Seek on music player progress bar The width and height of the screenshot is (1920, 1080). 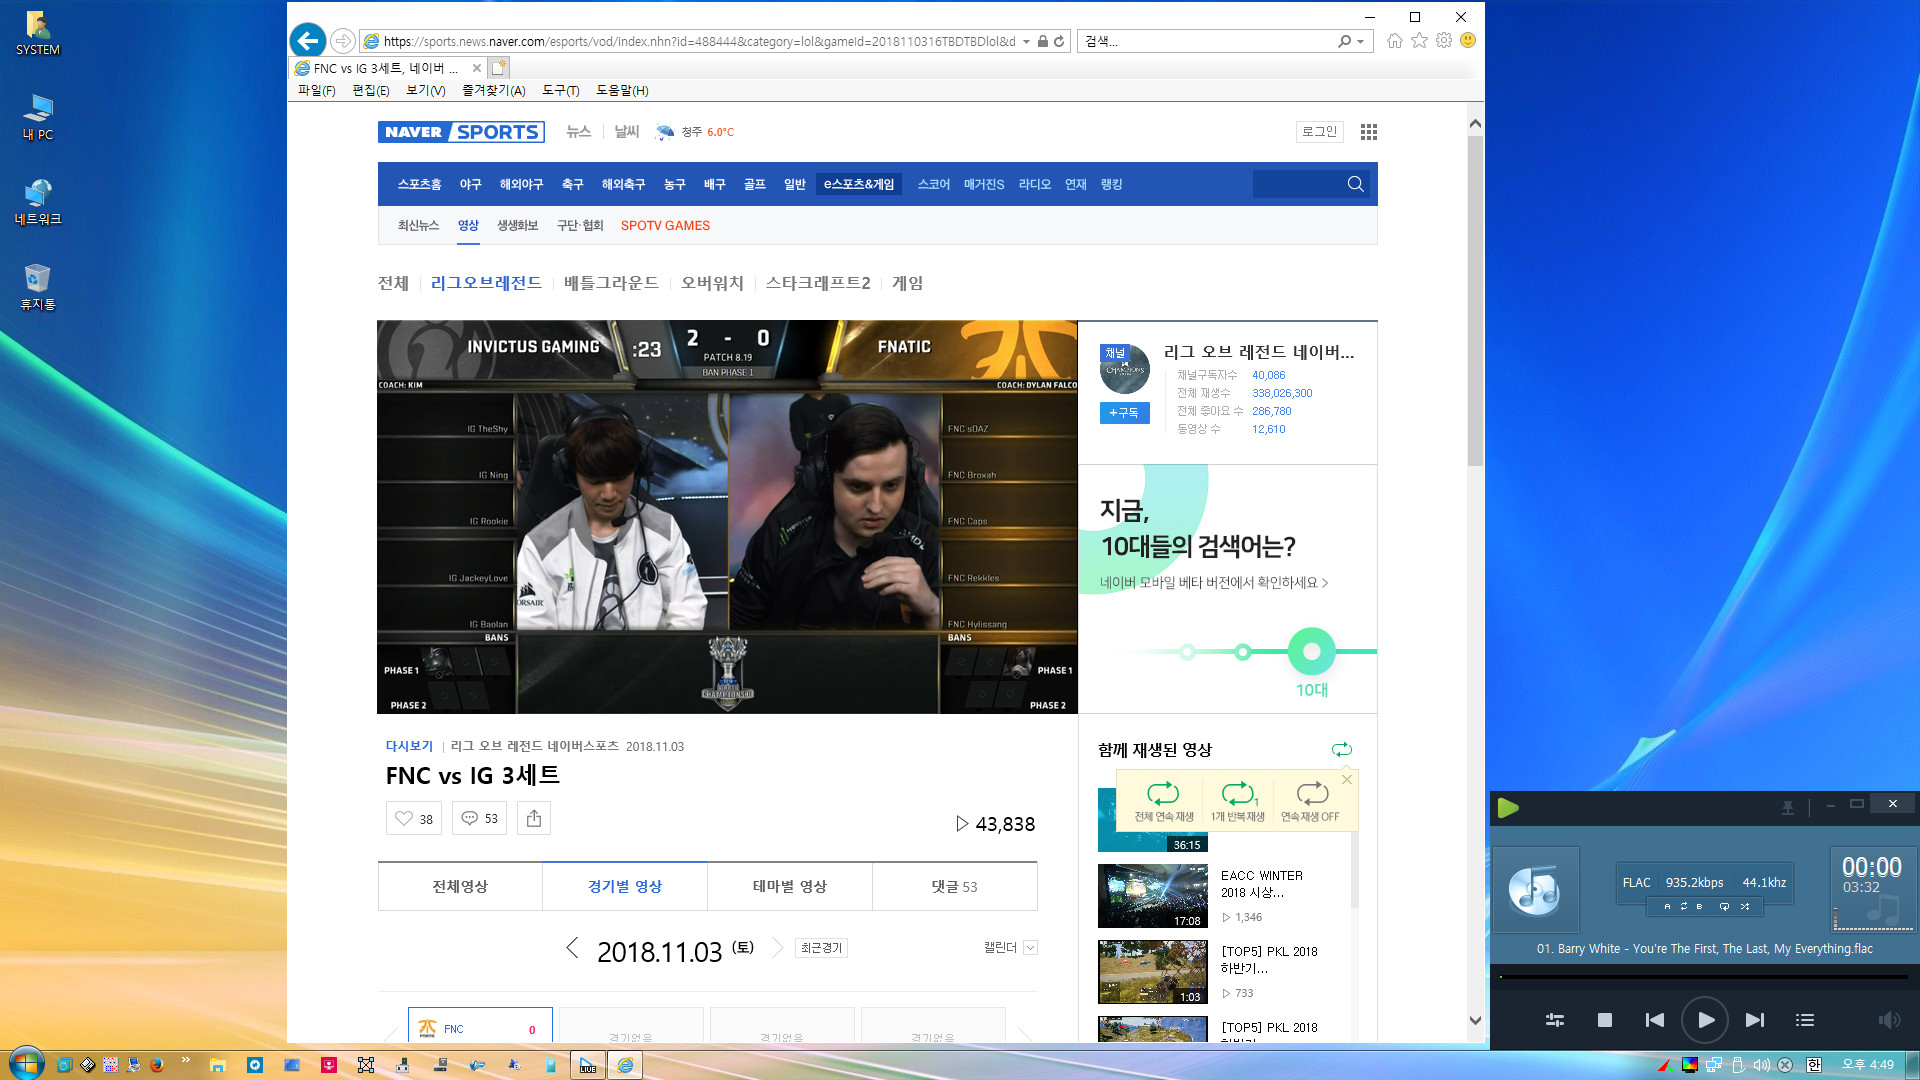point(1704,977)
